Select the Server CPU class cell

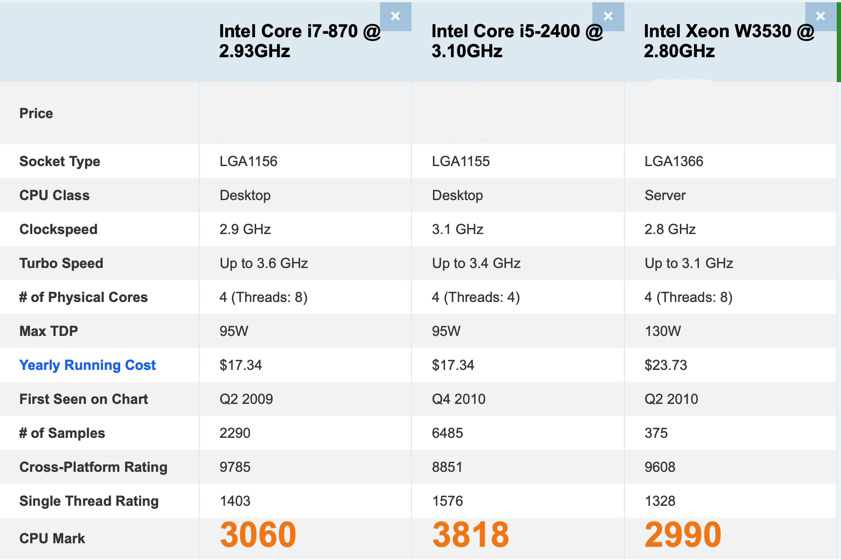[665, 195]
